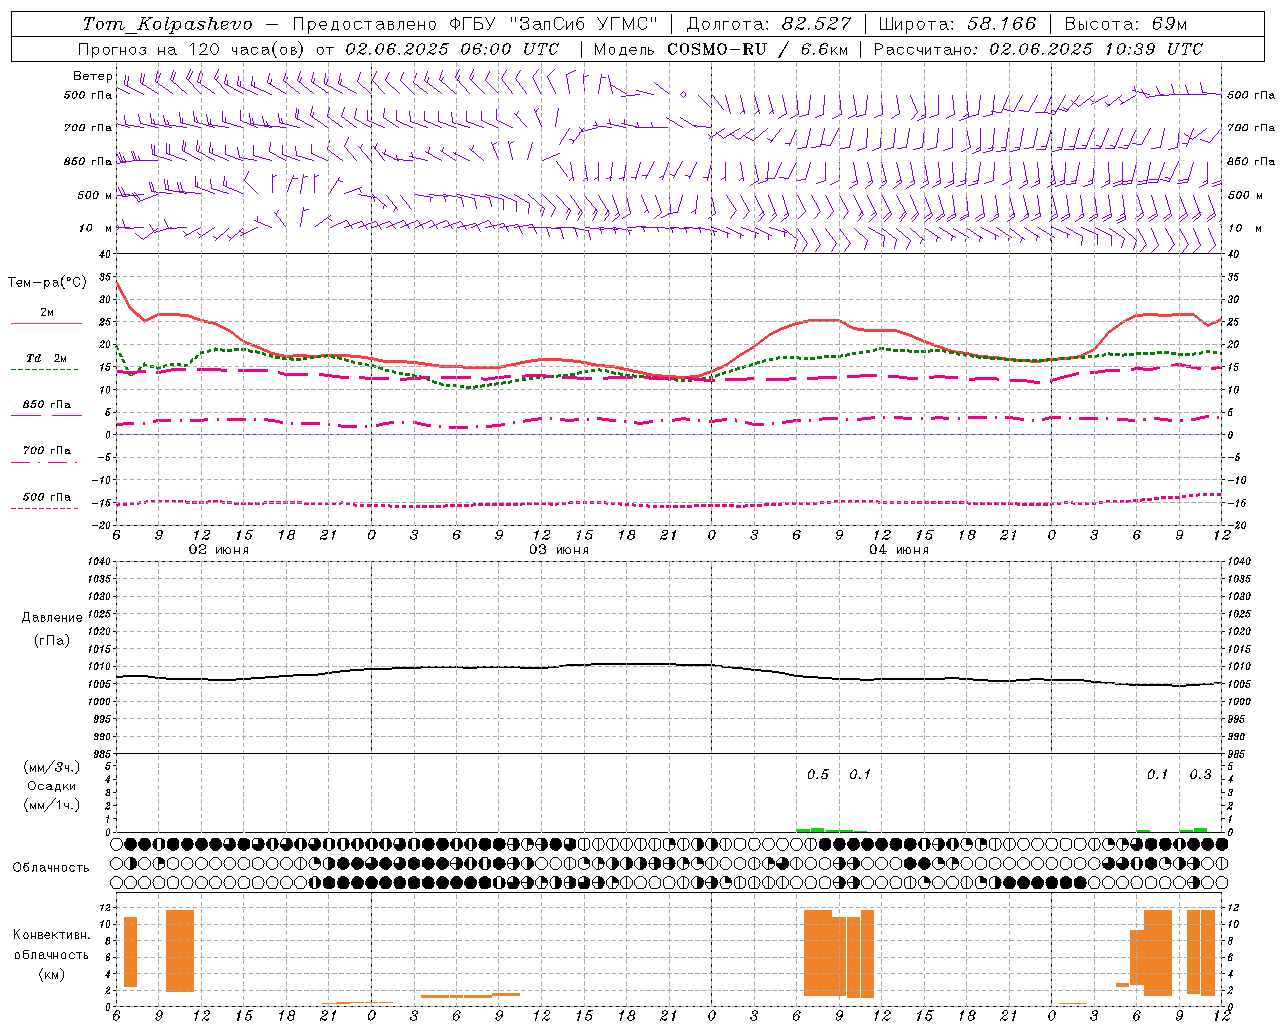Click the Облачность cloudiness label

click(x=51, y=867)
